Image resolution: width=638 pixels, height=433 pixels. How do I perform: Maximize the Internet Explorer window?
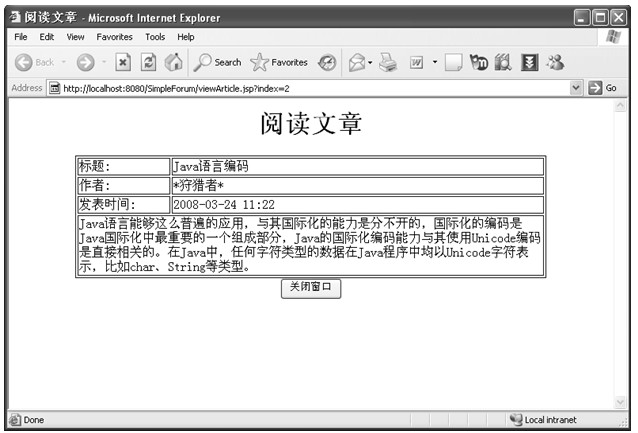600,17
